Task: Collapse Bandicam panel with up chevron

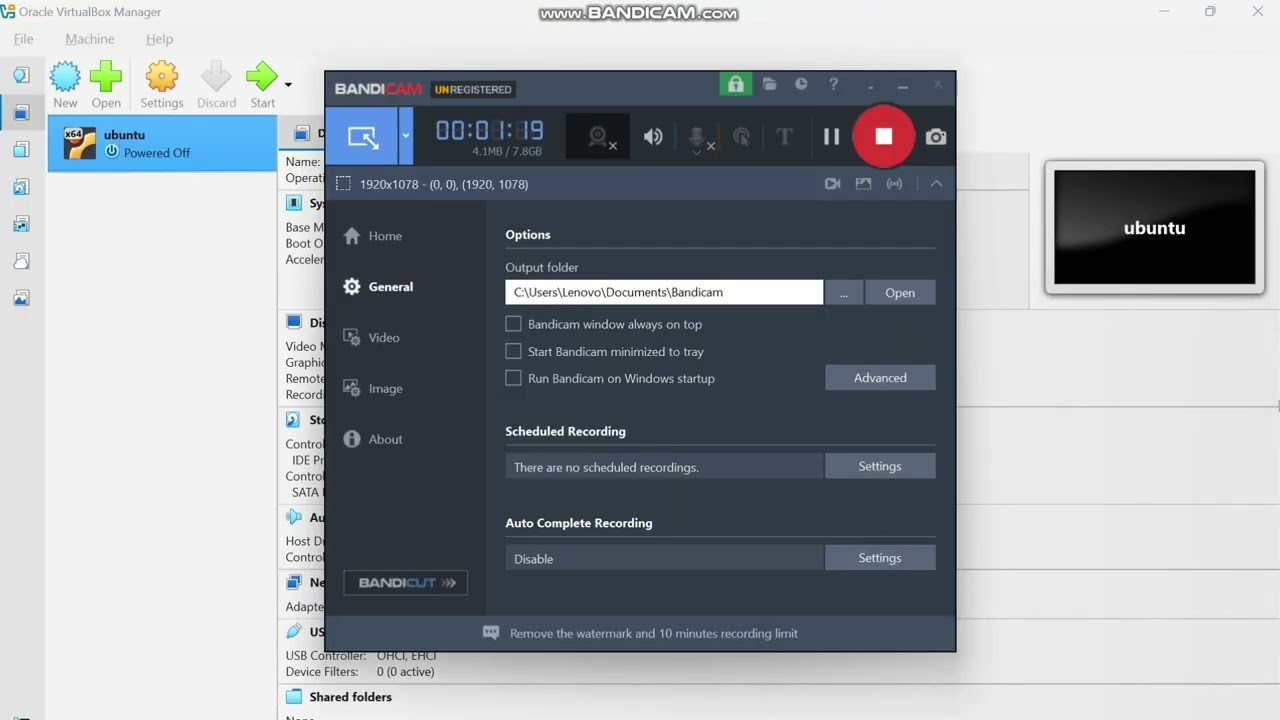Action: [936, 184]
